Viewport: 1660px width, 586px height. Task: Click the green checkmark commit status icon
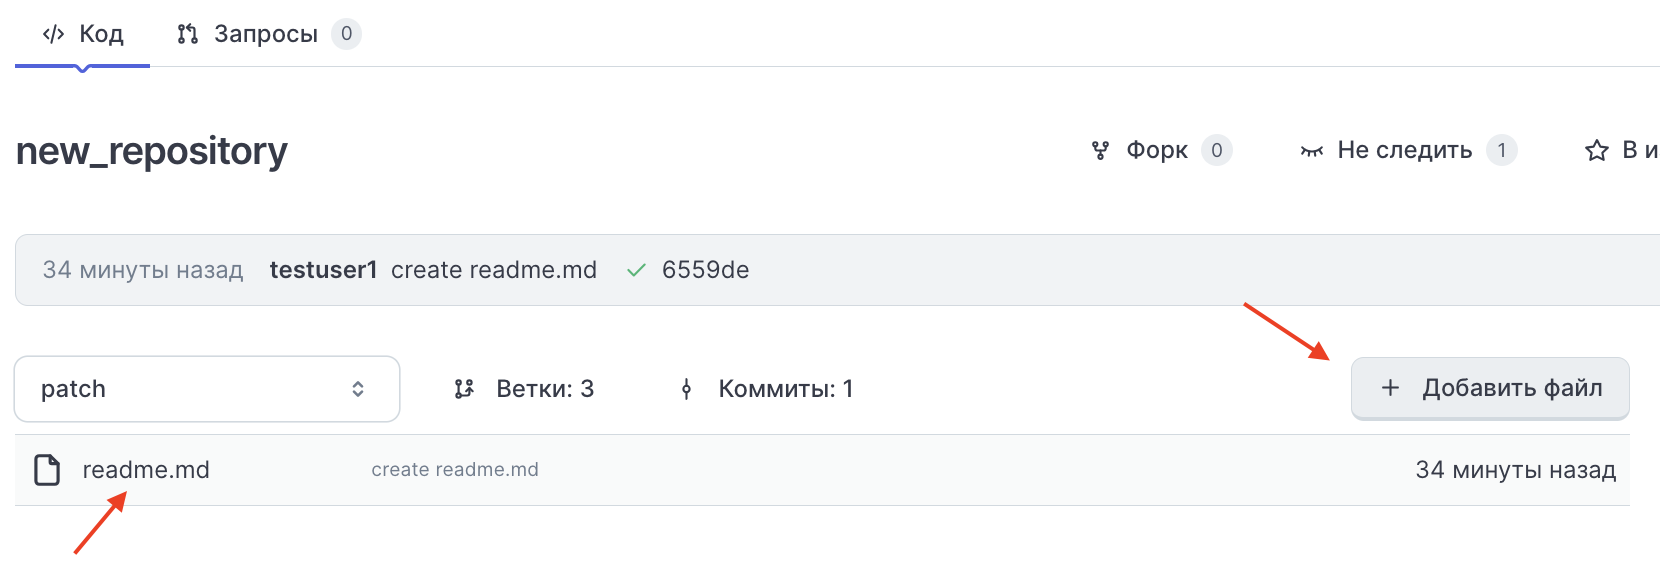coord(636,270)
